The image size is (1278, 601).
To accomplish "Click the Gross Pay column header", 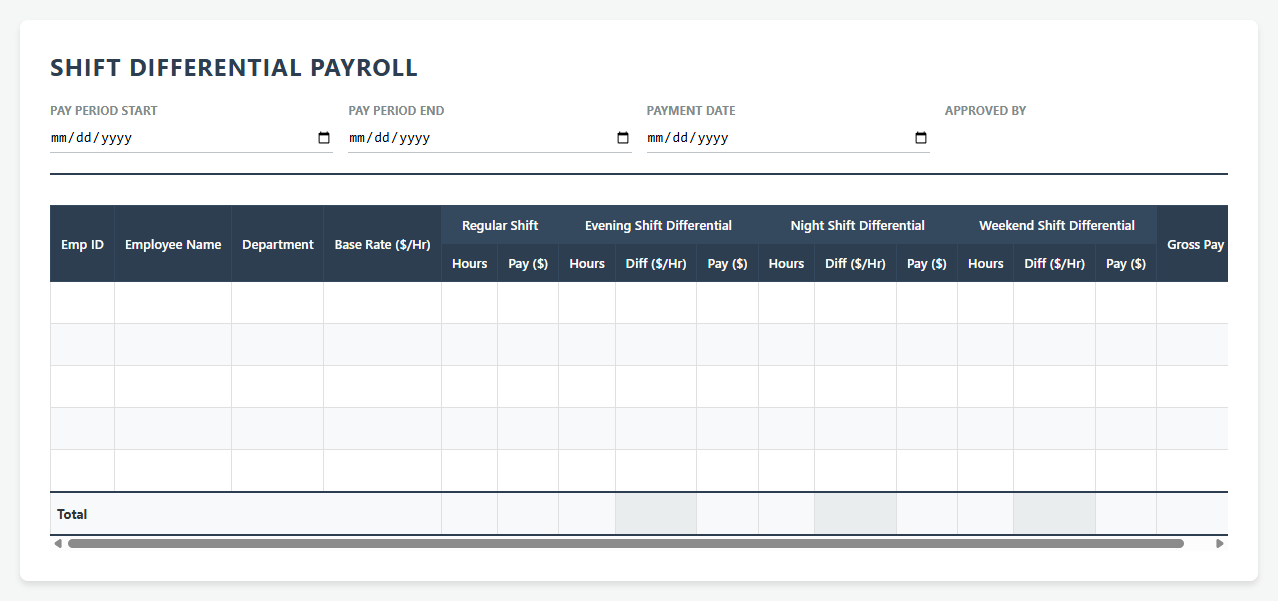I will tap(1193, 244).
